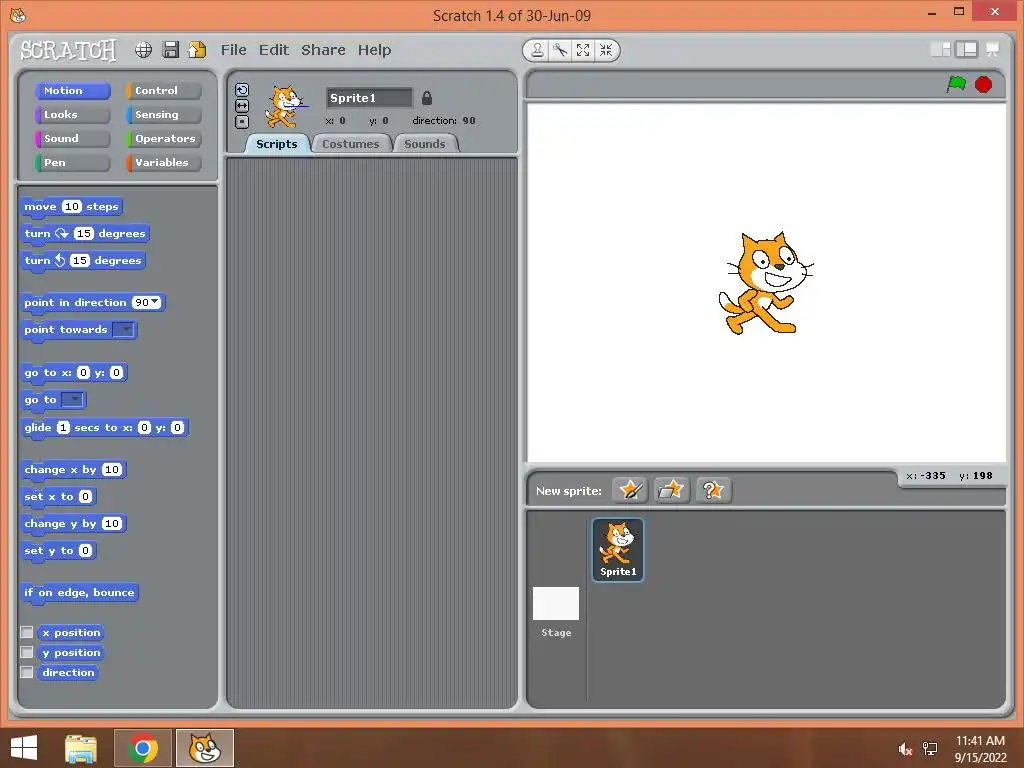This screenshot has height=768, width=1024.
Task: Get a surprise sprite
Action: click(x=712, y=490)
